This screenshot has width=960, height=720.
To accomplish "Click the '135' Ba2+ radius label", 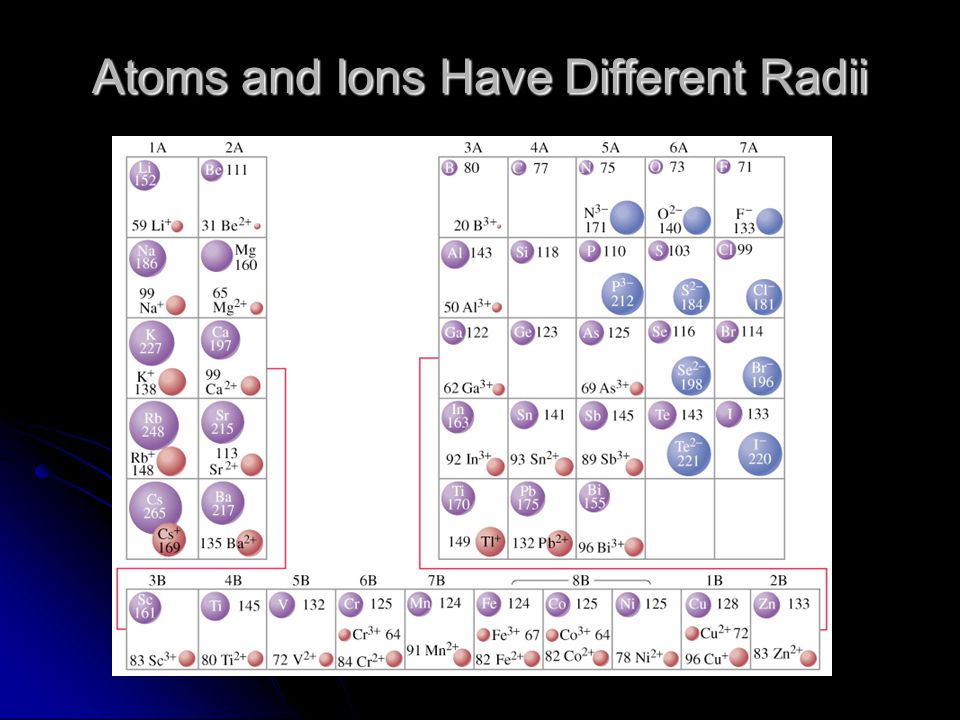I will (x=211, y=543).
